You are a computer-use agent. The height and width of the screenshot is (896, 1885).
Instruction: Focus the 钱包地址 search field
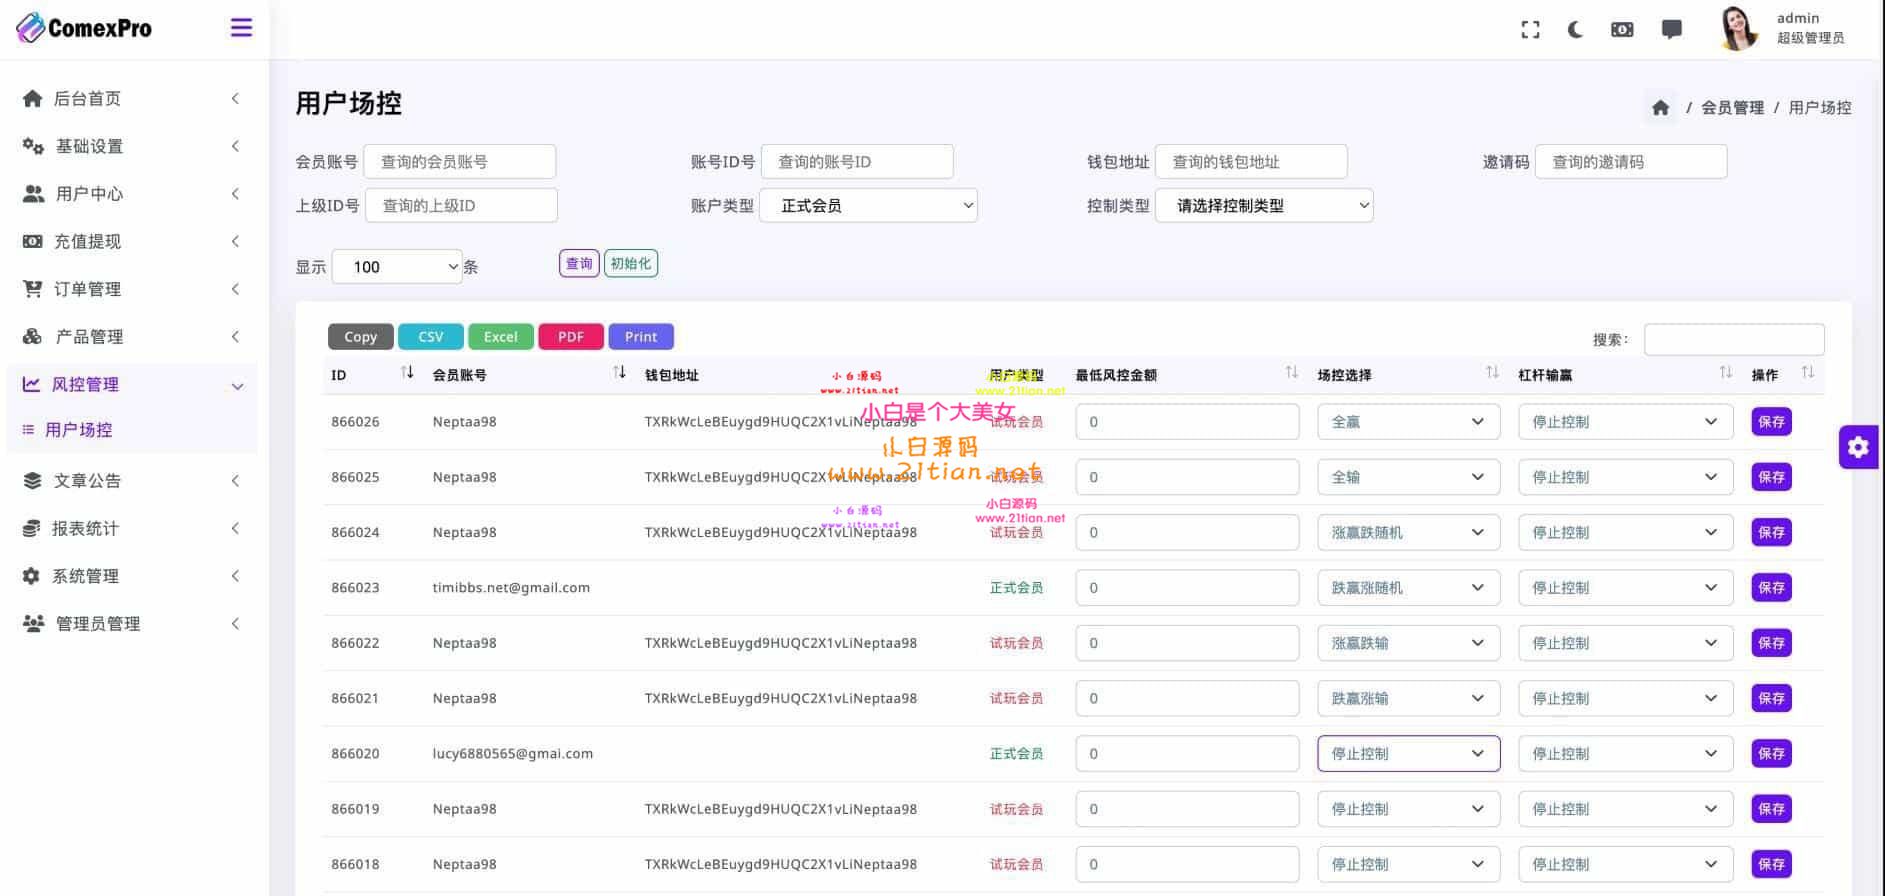pos(1251,161)
